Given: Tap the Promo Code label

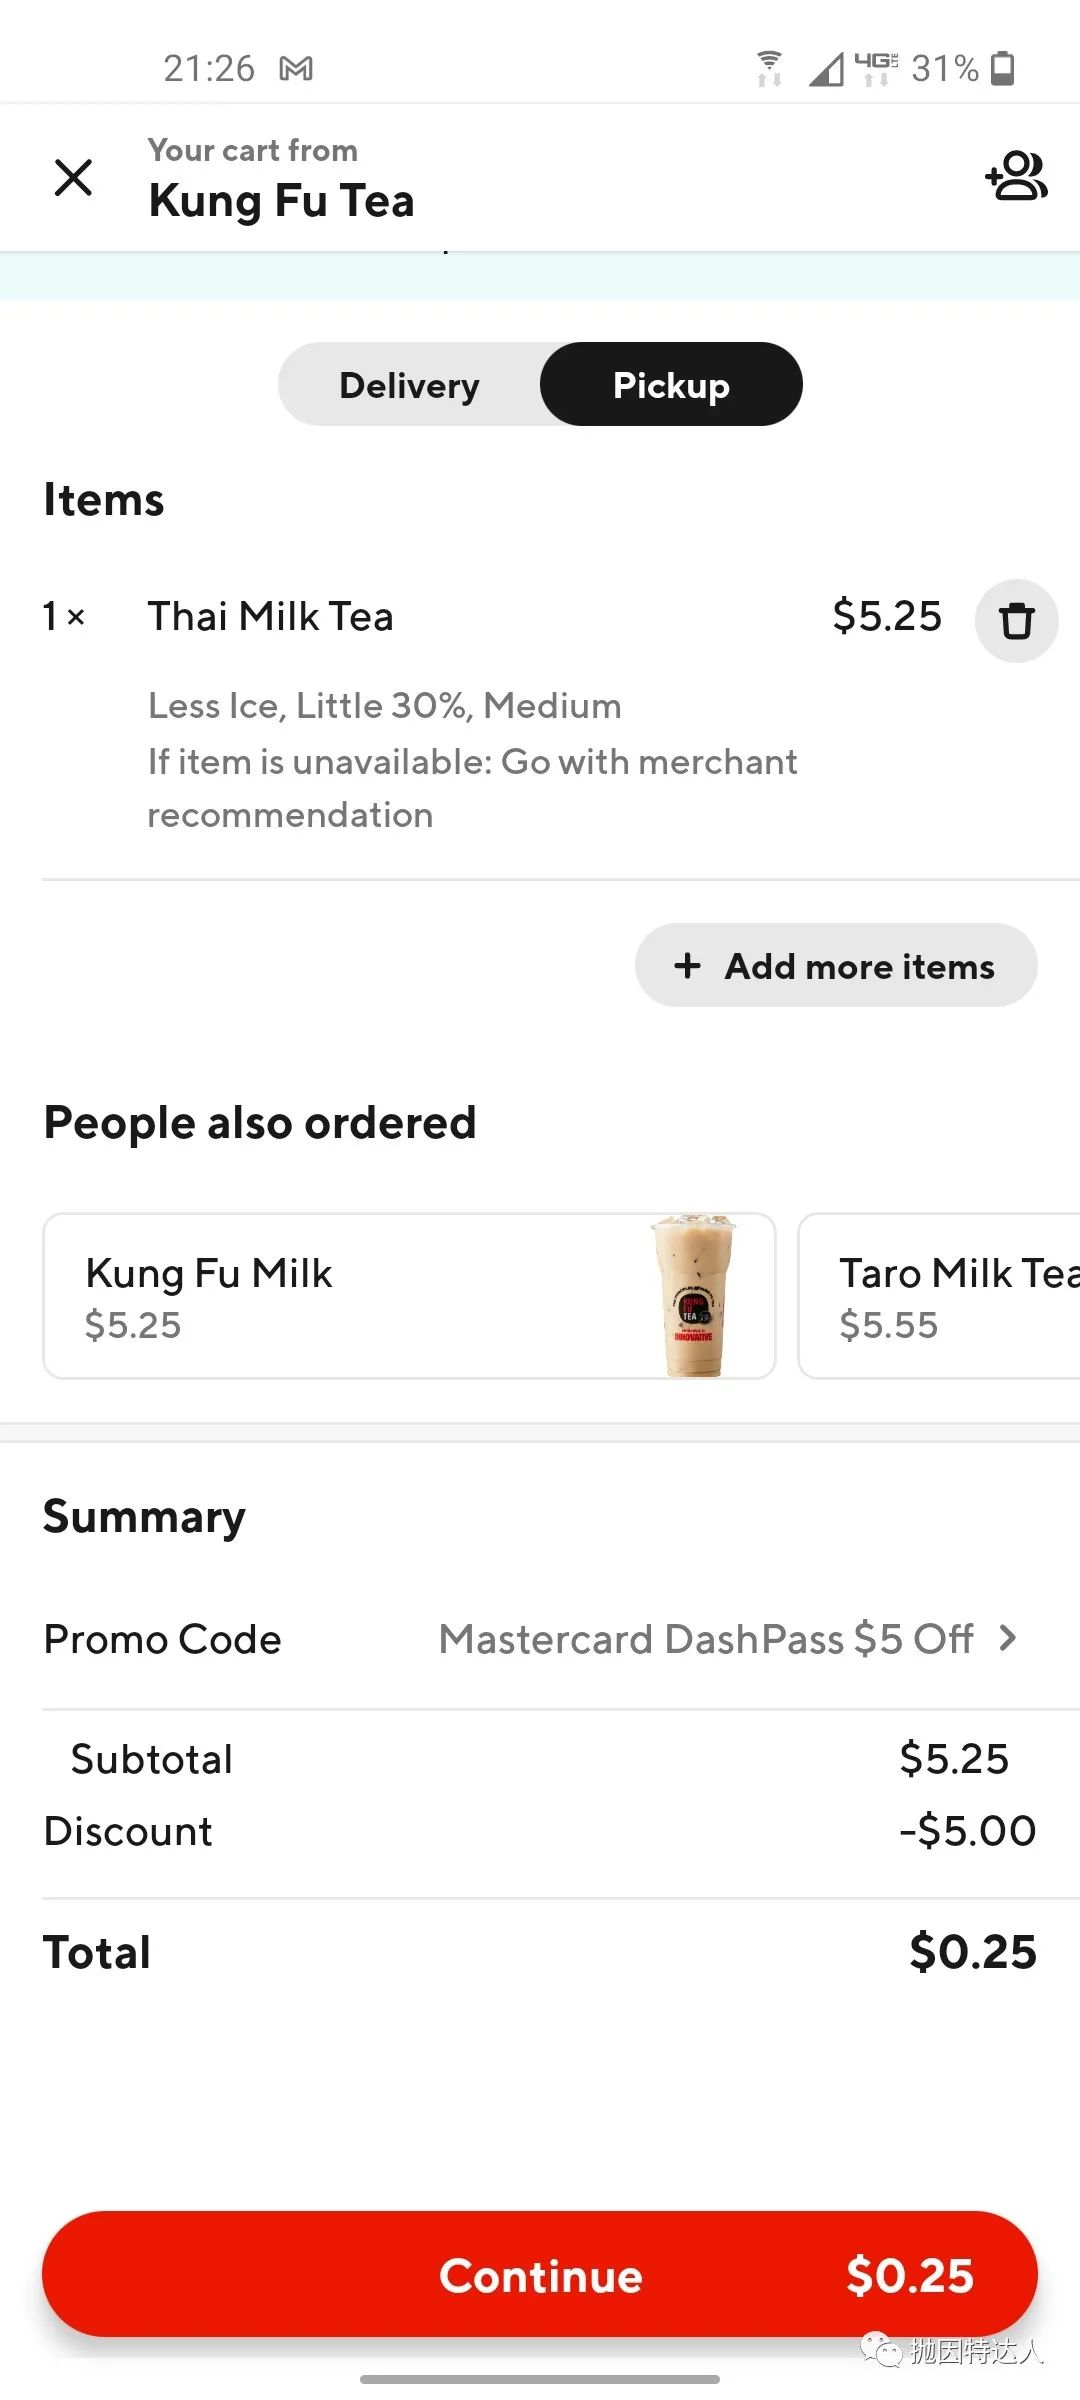Looking at the screenshot, I should click(161, 1639).
